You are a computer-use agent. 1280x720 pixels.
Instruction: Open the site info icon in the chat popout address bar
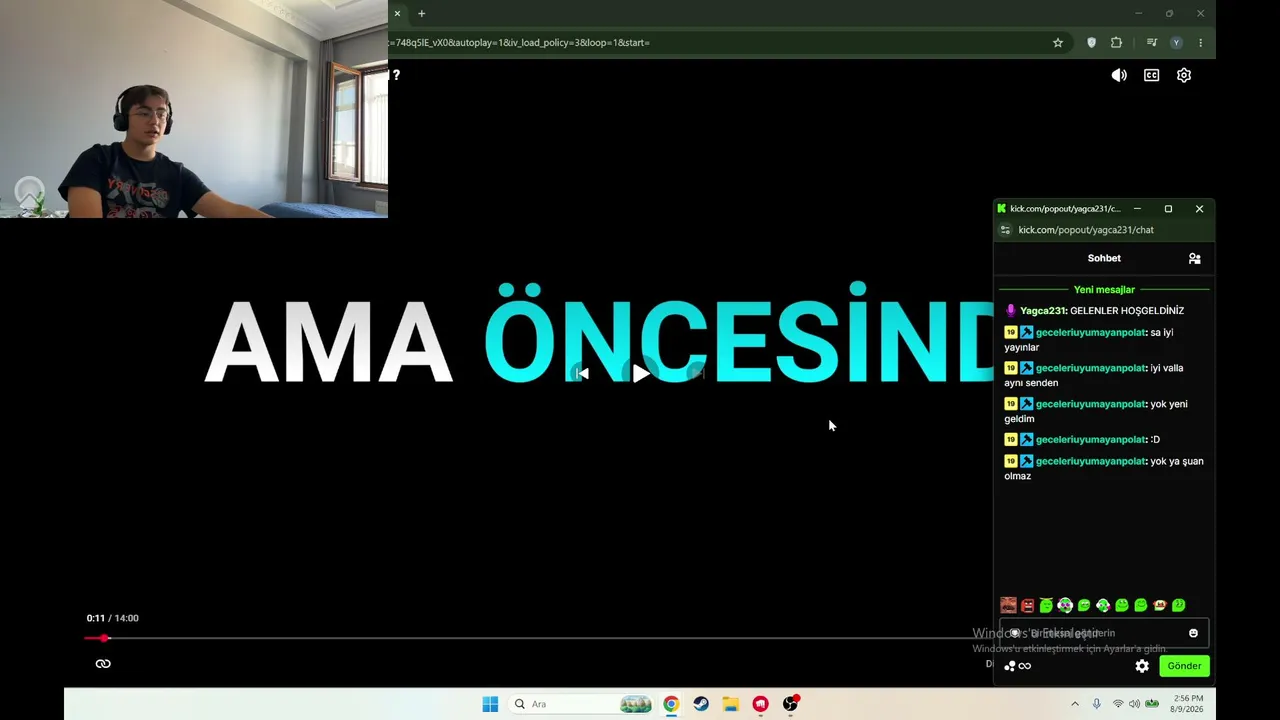[1005, 230]
